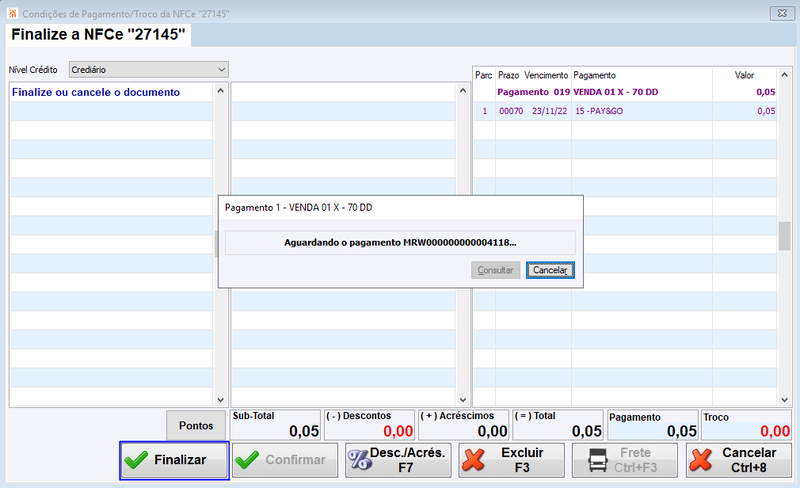
Task: Click the percent icon on Desc./Acrés. F7
Action: click(360, 460)
